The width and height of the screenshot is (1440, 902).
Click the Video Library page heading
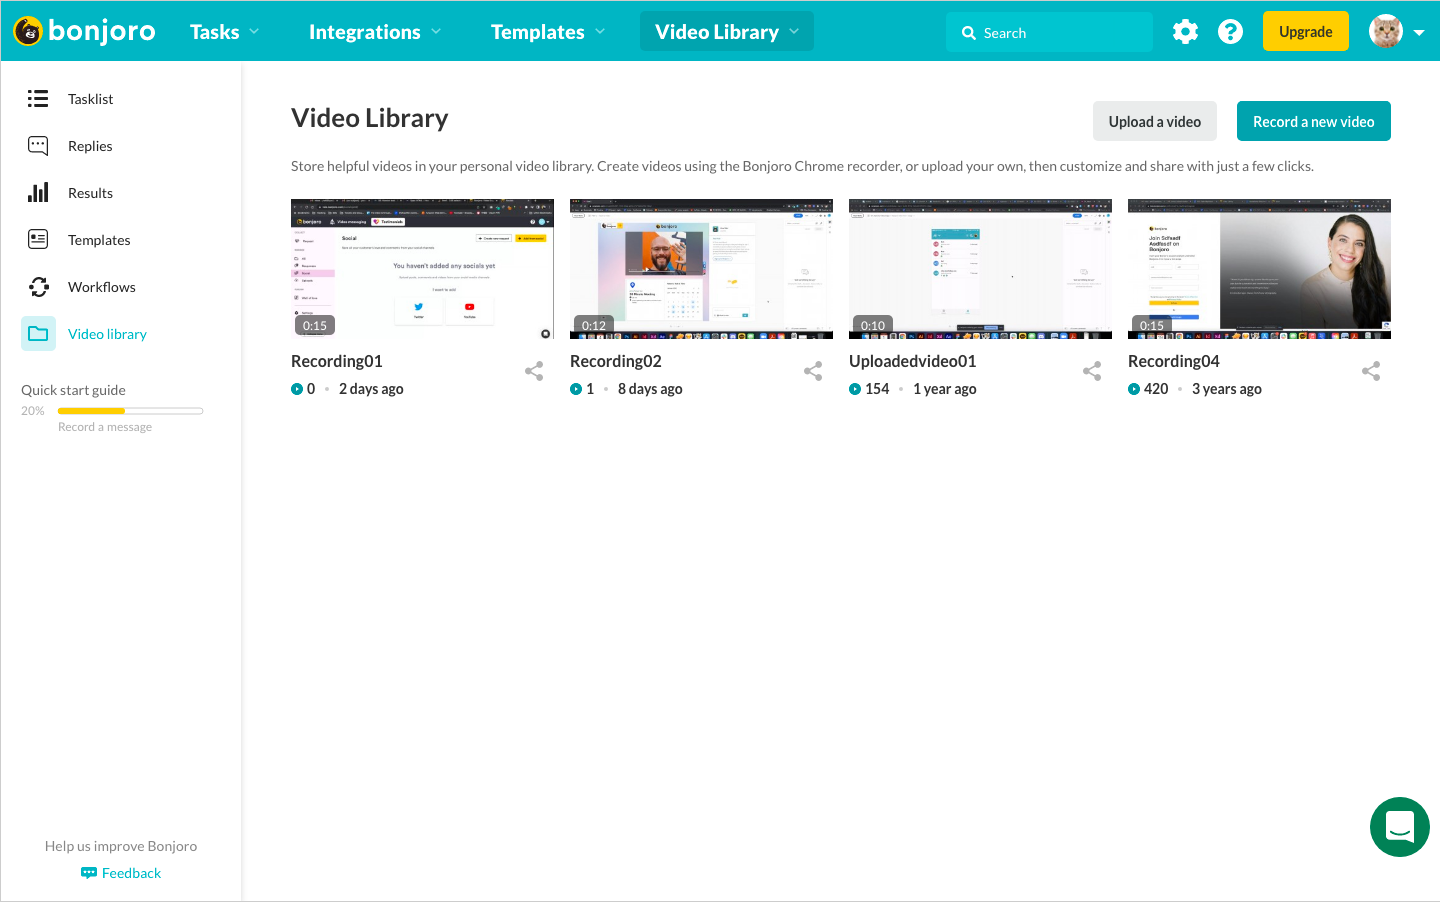coord(370,118)
